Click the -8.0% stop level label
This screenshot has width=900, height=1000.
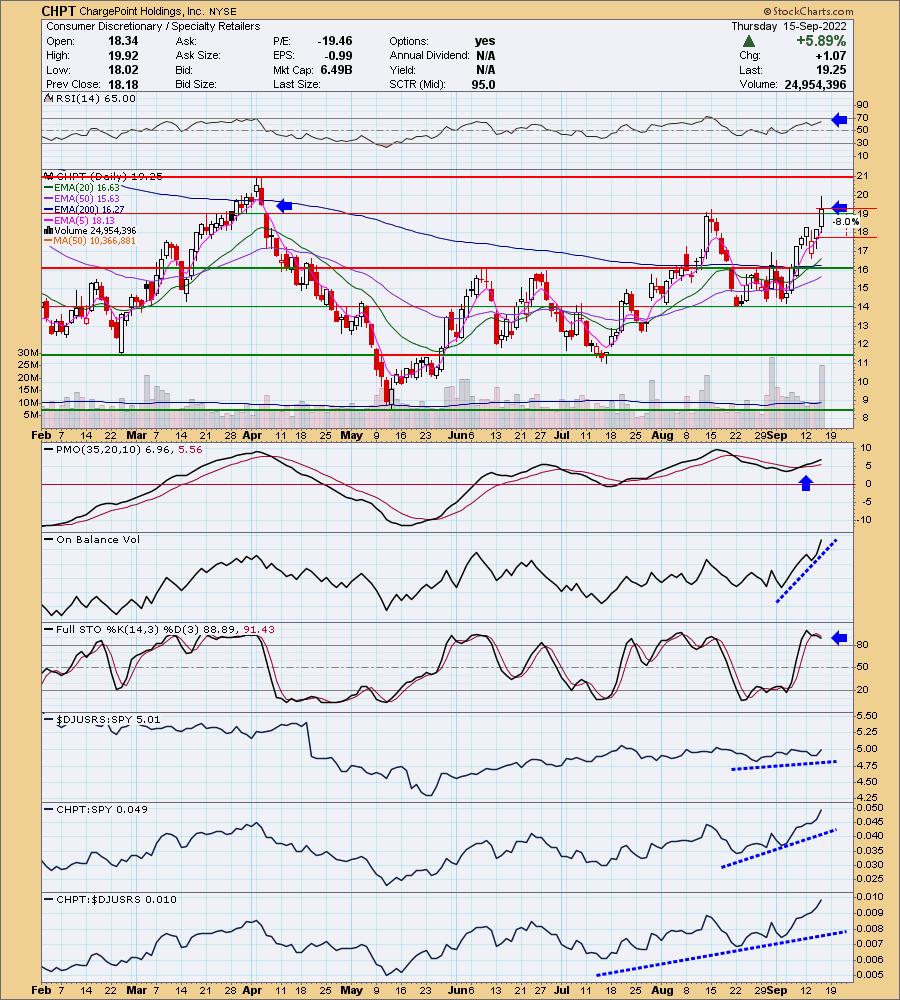pyautogui.click(x=846, y=222)
